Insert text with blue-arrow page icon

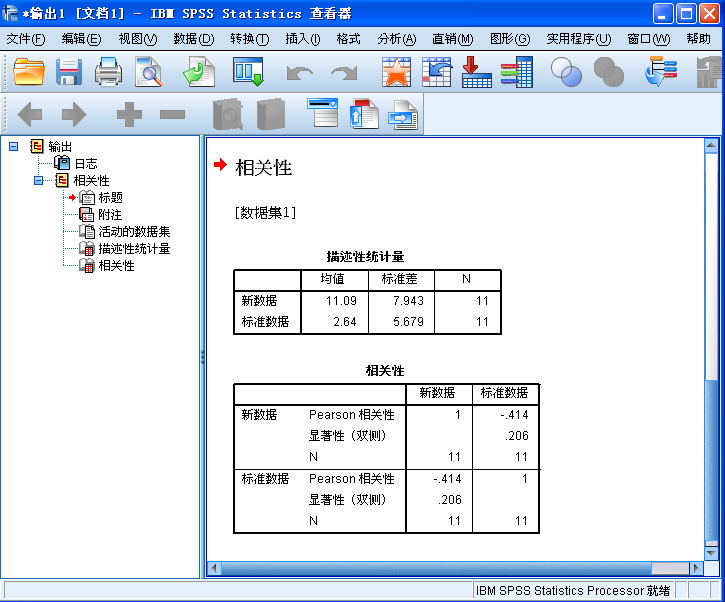(x=403, y=115)
